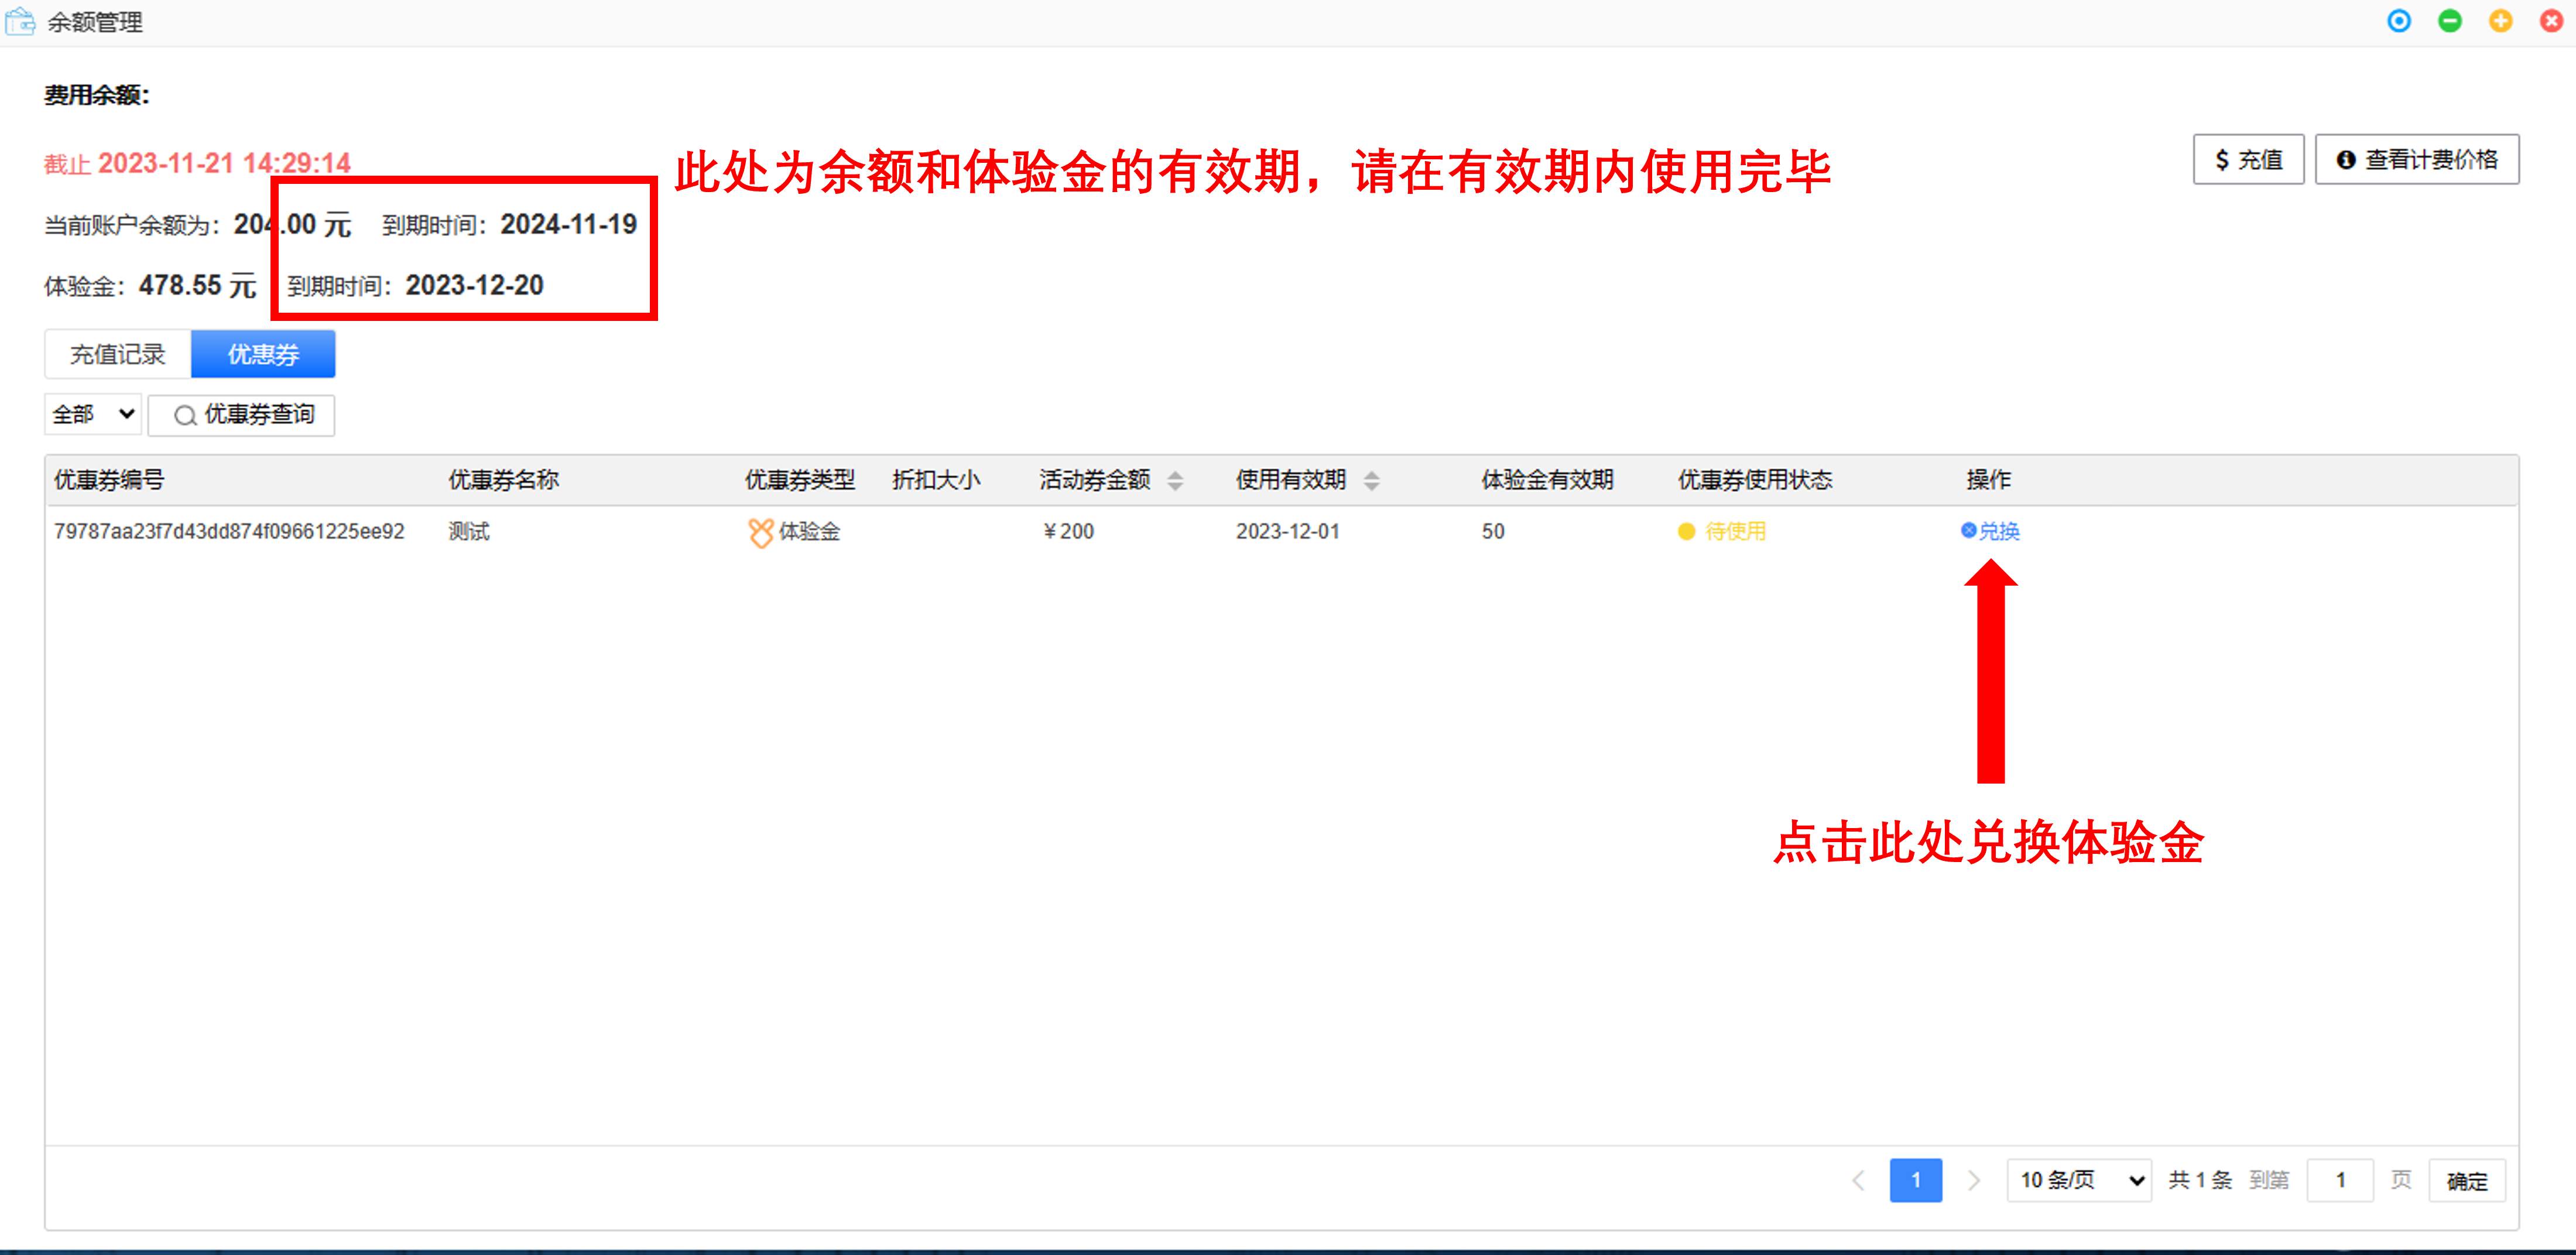Image resolution: width=2576 pixels, height=1255 pixels.
Task: Click the 待使用 status text
Action: [1735, 531]
